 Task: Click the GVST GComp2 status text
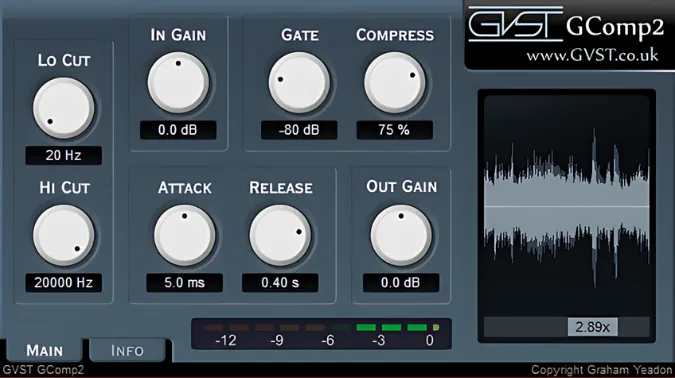(43, 370)
